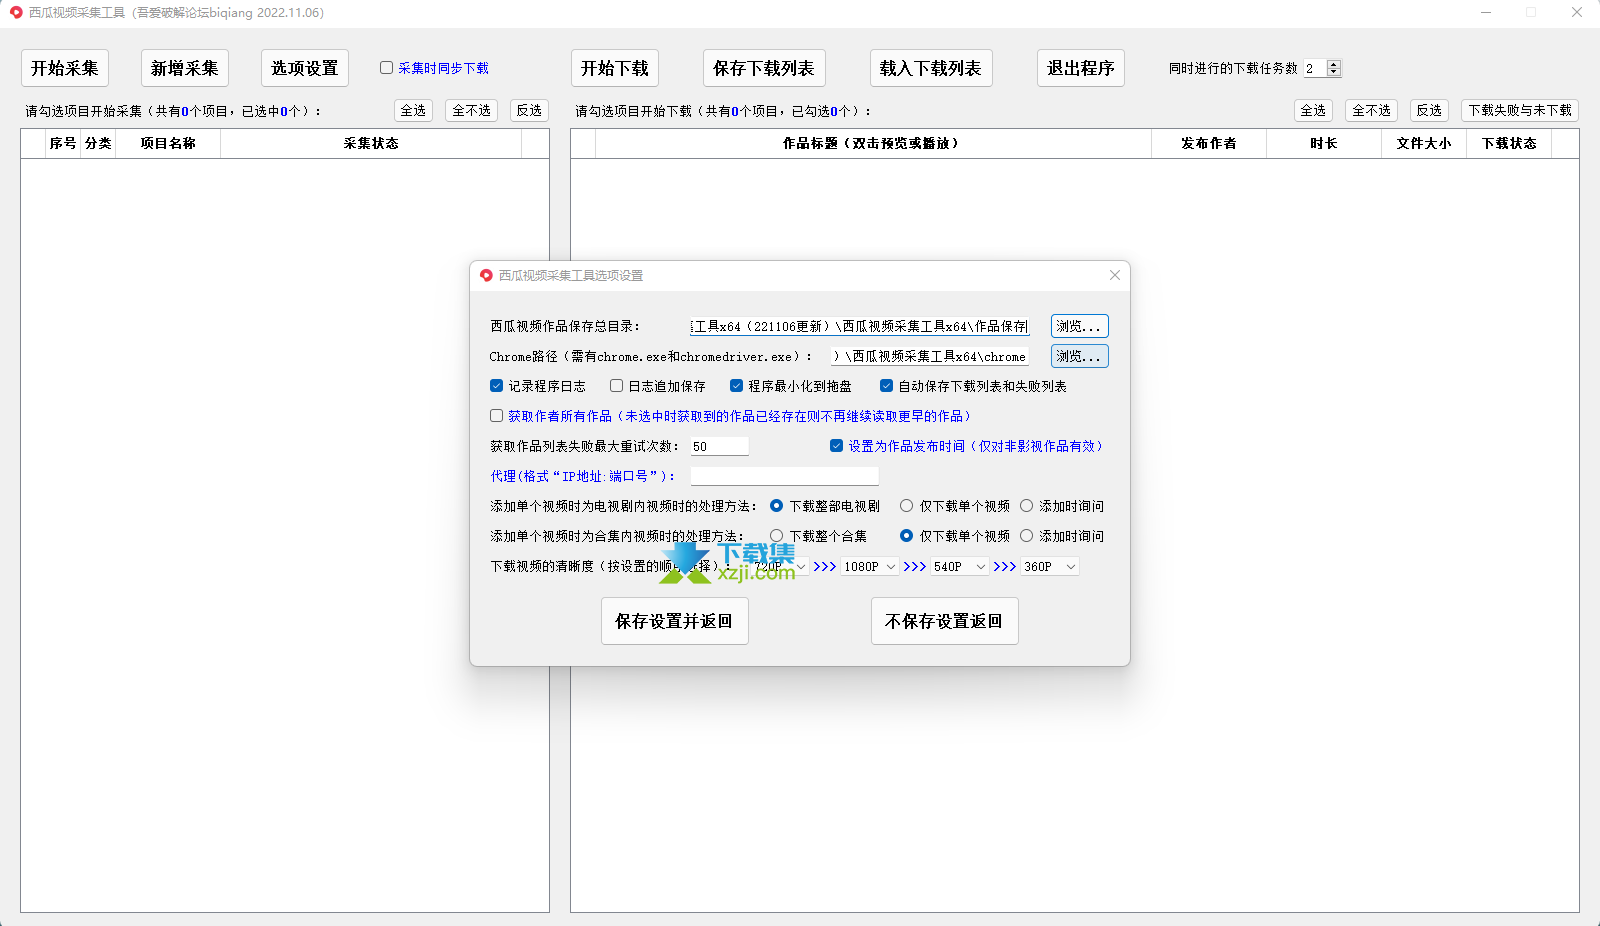This screenshot has height=926, width=1600.
Task: Click 全选 above the download list
Action: 1313,110
